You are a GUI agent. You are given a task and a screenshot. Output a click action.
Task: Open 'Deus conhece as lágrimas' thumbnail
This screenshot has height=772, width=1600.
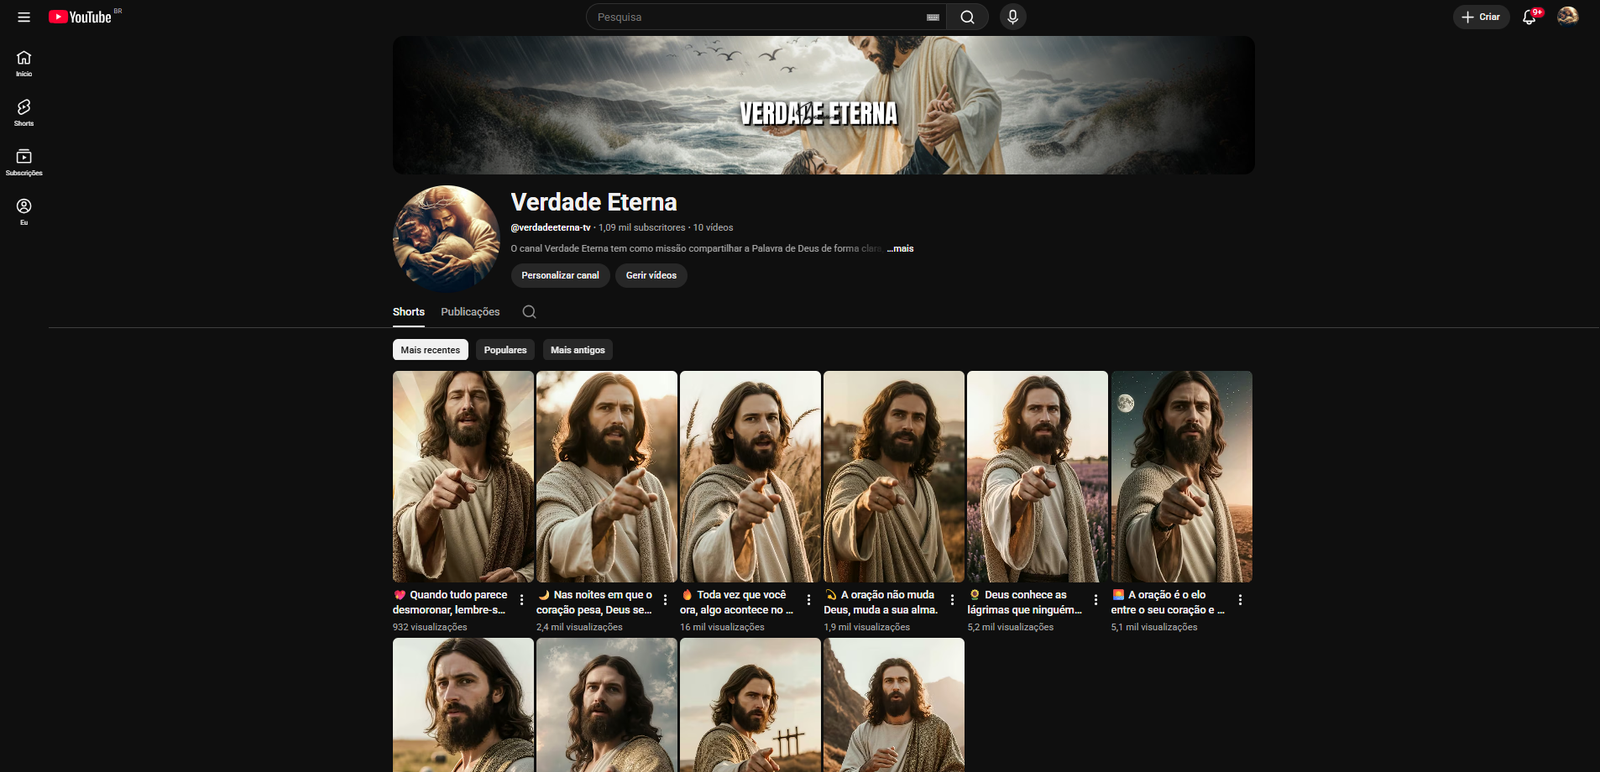(1037, 476)
